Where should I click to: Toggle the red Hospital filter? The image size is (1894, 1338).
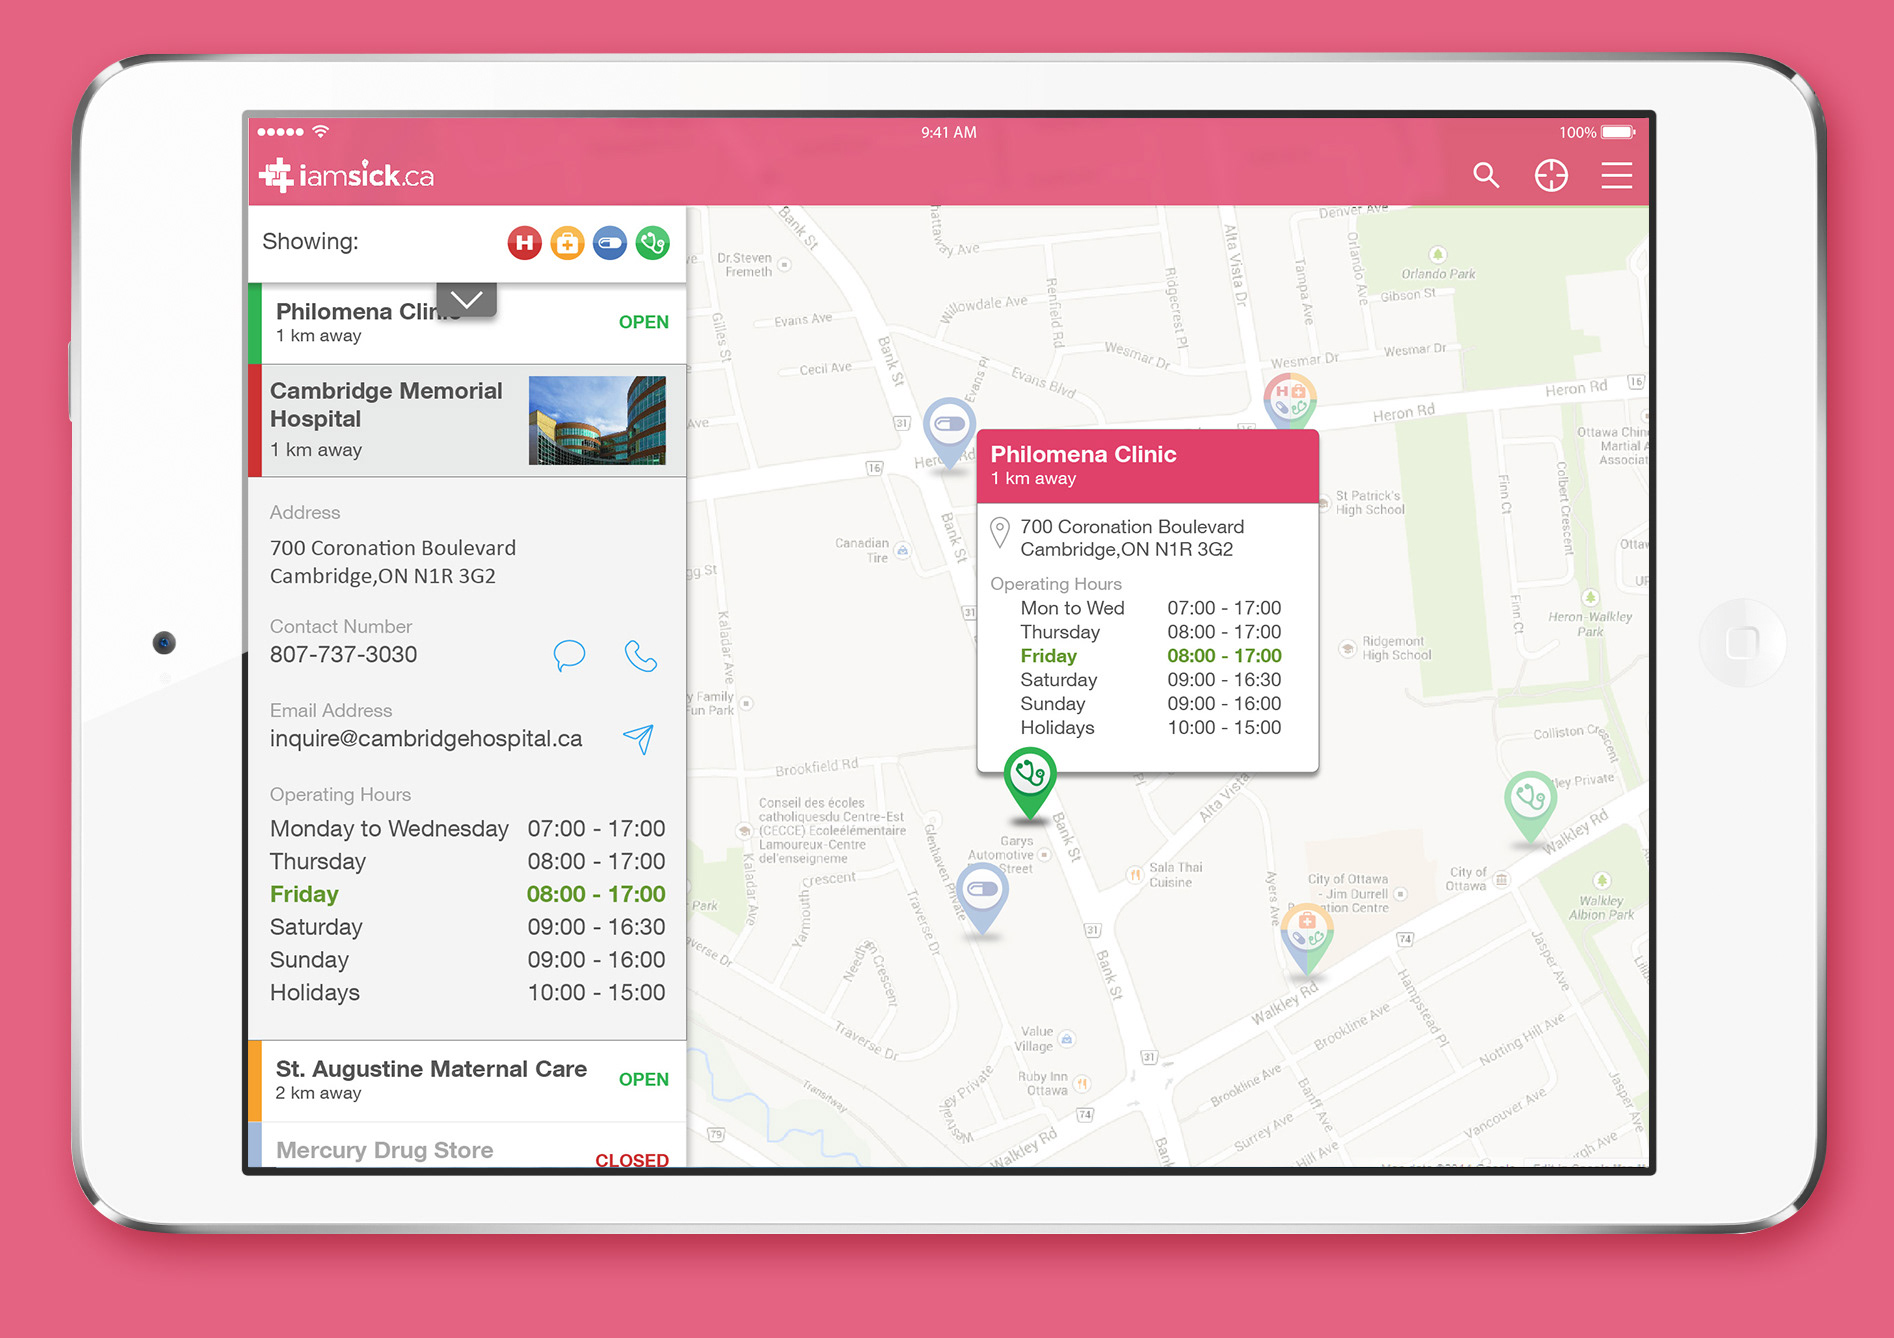pos(524,243)
